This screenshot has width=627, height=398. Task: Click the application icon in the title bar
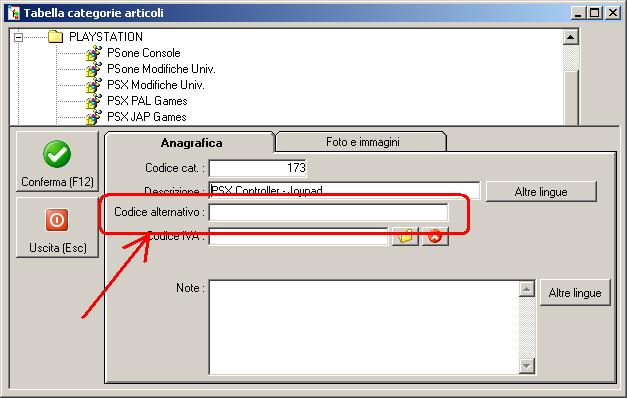point(14,13)
